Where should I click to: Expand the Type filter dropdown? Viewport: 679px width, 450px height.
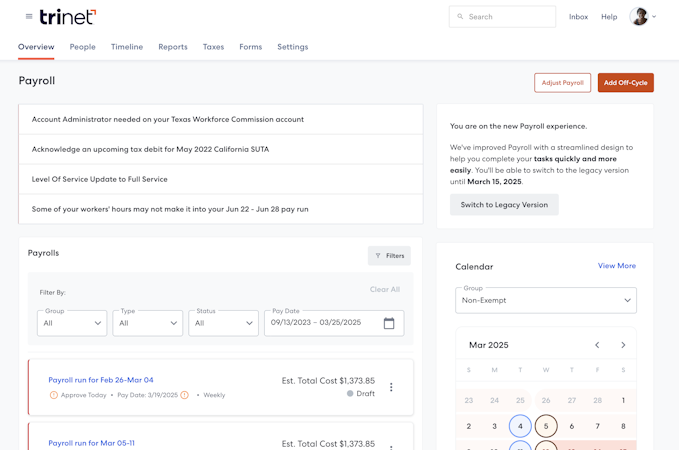(147, 323)
